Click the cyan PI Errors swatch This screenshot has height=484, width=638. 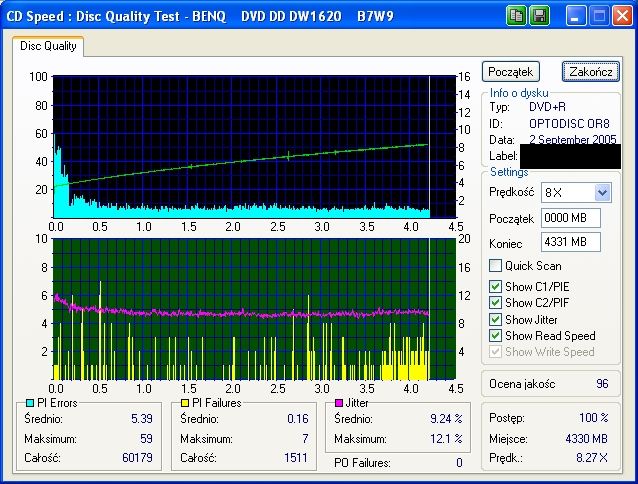coord(30,403)
